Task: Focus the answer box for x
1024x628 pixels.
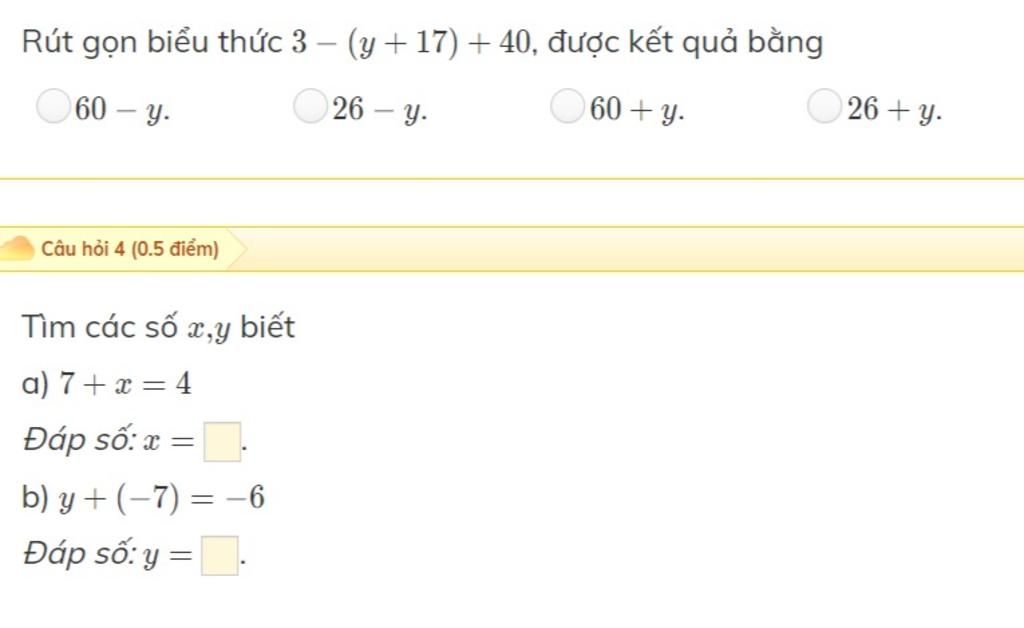Action: [222, 442]
